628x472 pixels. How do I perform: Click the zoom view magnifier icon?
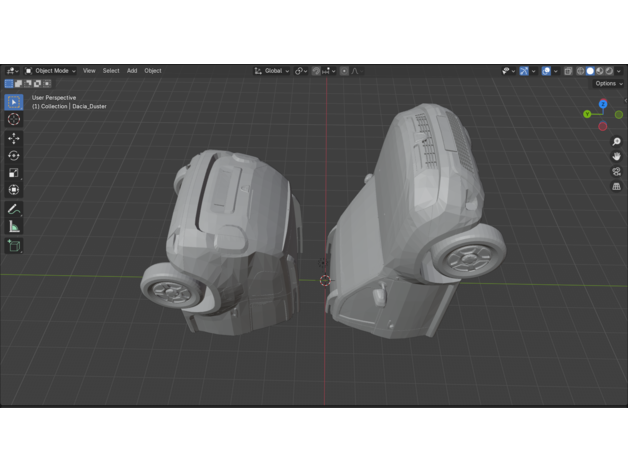[x=616, y=142]
